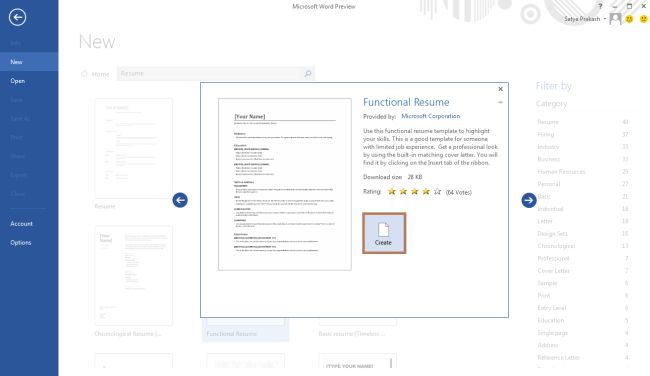
Task: Send a frown feedback icon
Action: pyautogui.click(x=643, y=19)
